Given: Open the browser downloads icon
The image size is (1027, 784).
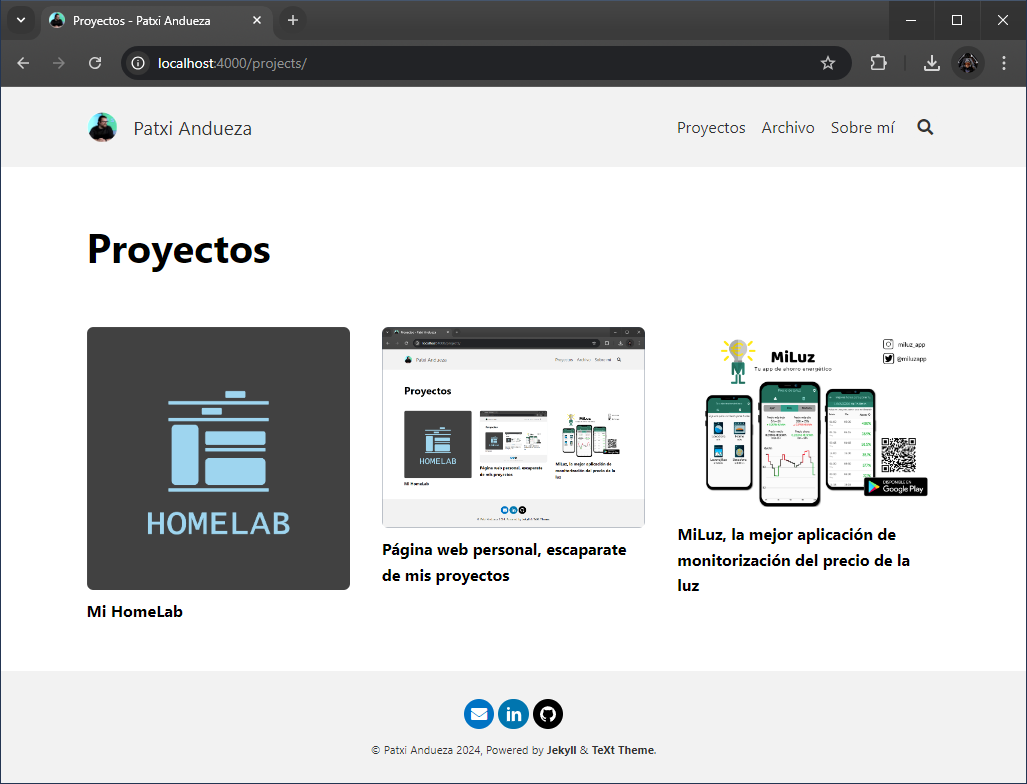Looking at the screenshot, I should (x=931, y=63).
